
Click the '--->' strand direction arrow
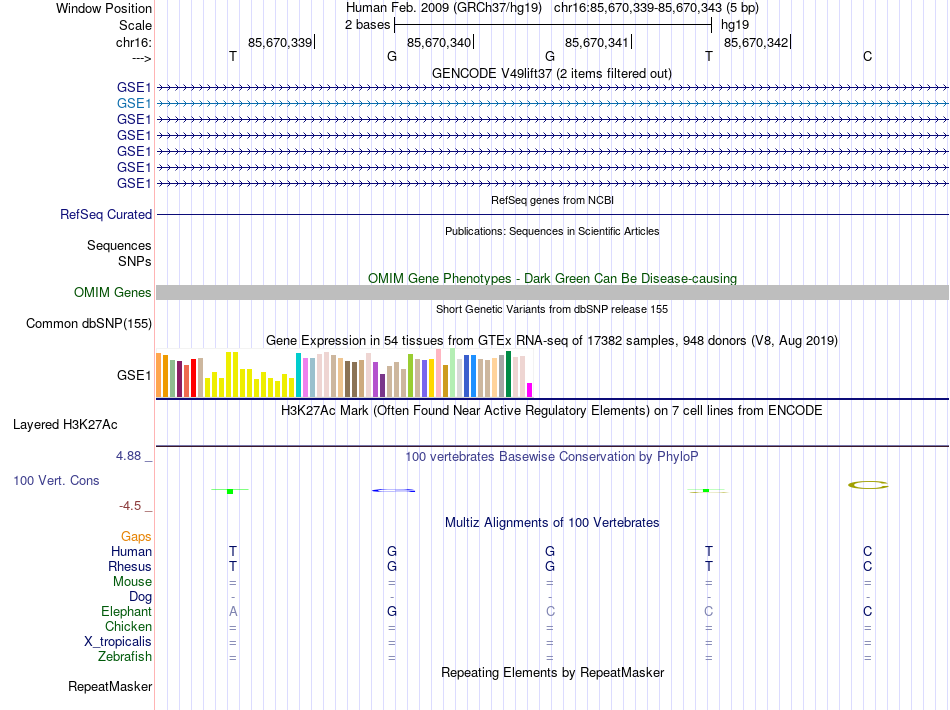point(142,59)
